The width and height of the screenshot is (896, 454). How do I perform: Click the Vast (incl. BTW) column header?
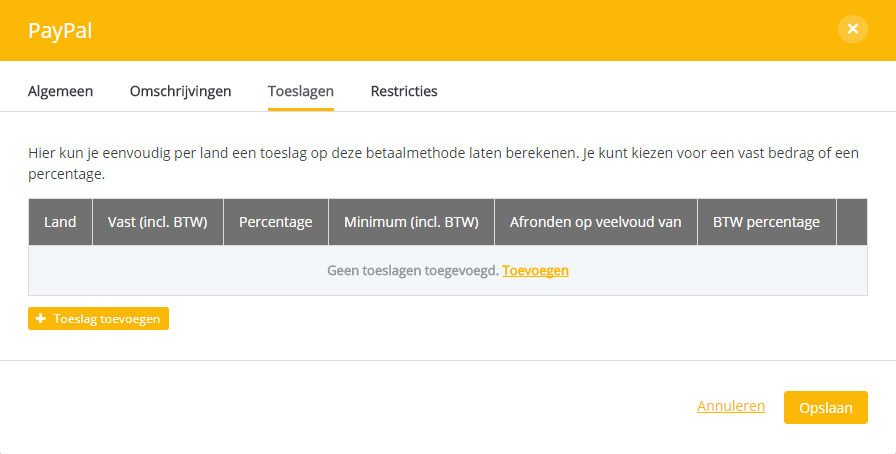point(158,222)
